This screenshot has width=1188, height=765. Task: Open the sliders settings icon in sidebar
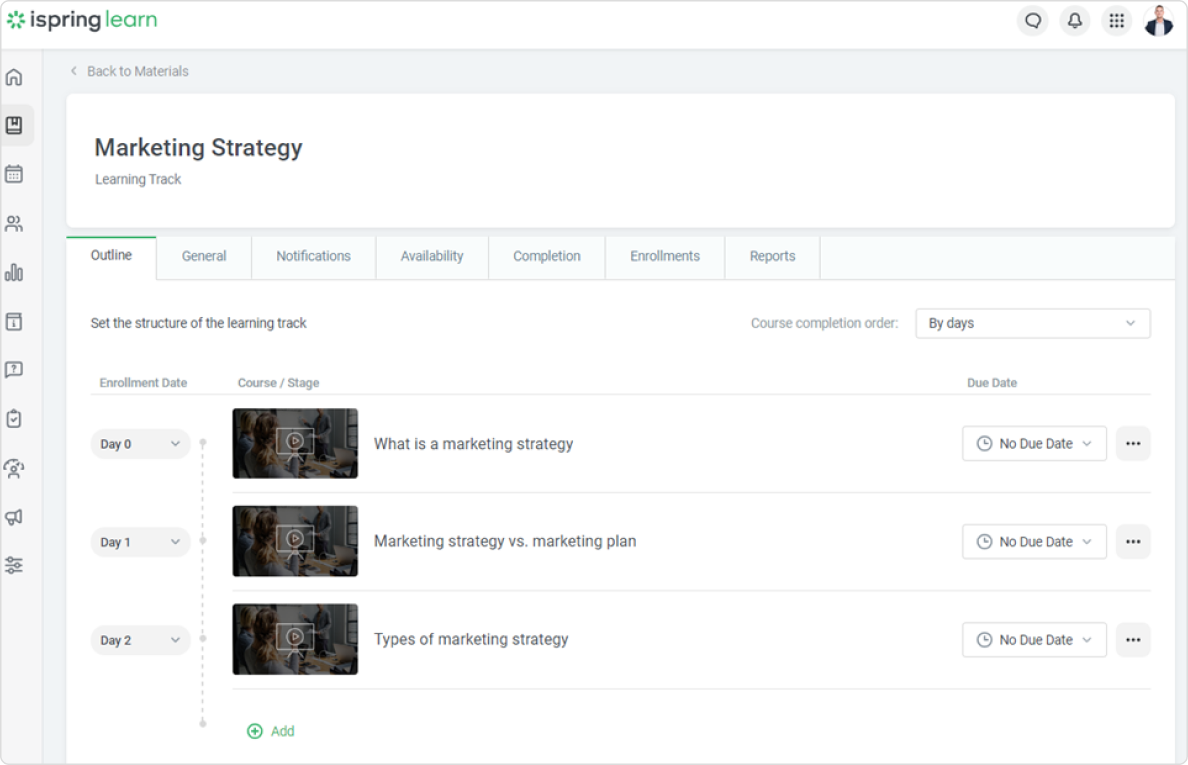pyautogui.click(x=14, y=565)
